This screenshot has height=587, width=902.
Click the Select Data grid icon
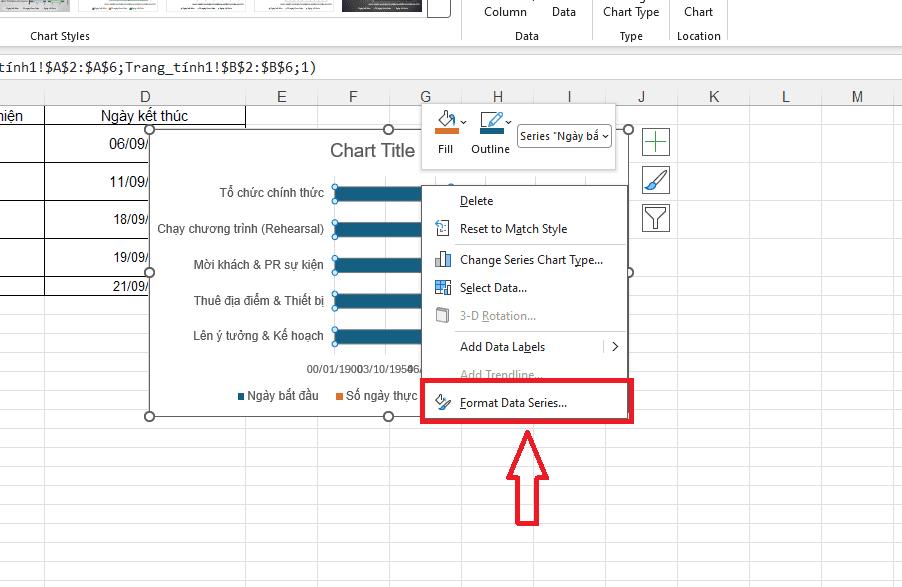pos(442,287)
